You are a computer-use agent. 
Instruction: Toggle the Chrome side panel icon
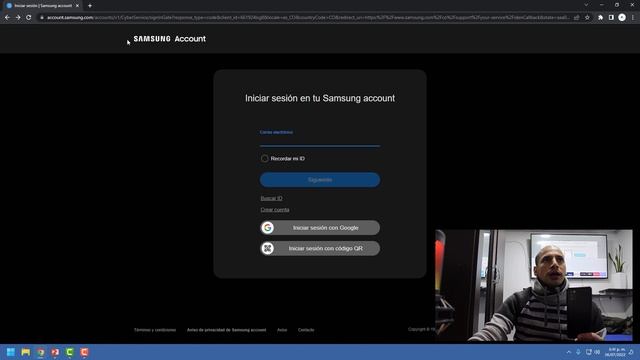[x=611, y=18]
